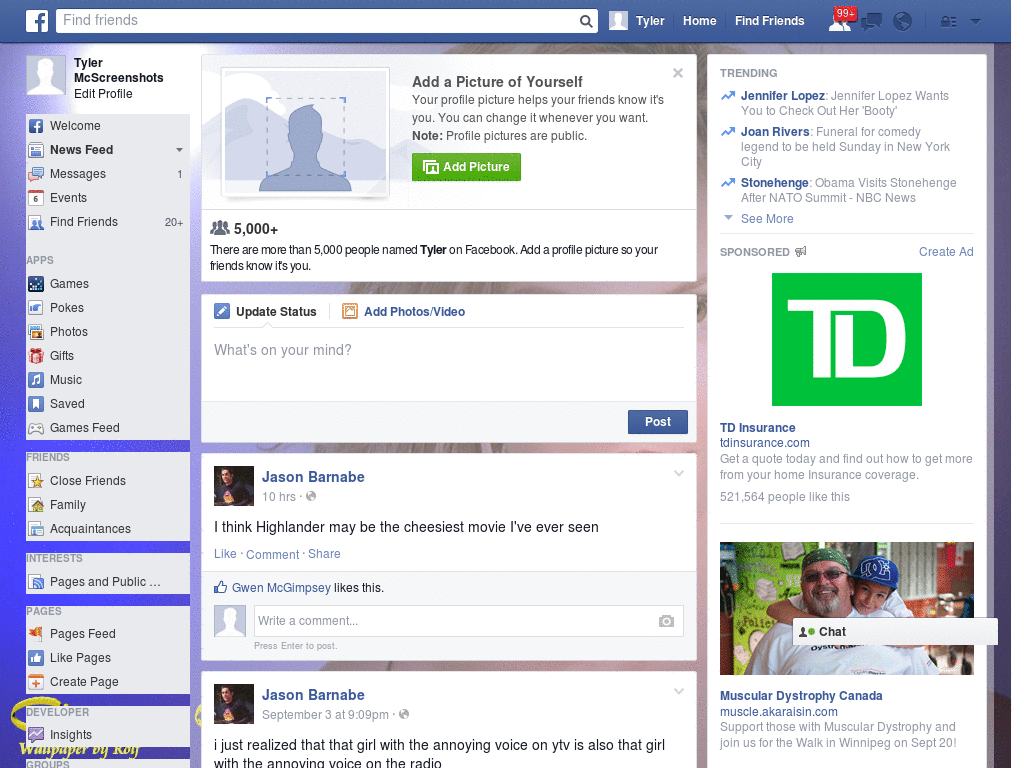Click Create Ad link
Image resolution: width=1024 pixels, height=768 pixels.
point(946,251)
